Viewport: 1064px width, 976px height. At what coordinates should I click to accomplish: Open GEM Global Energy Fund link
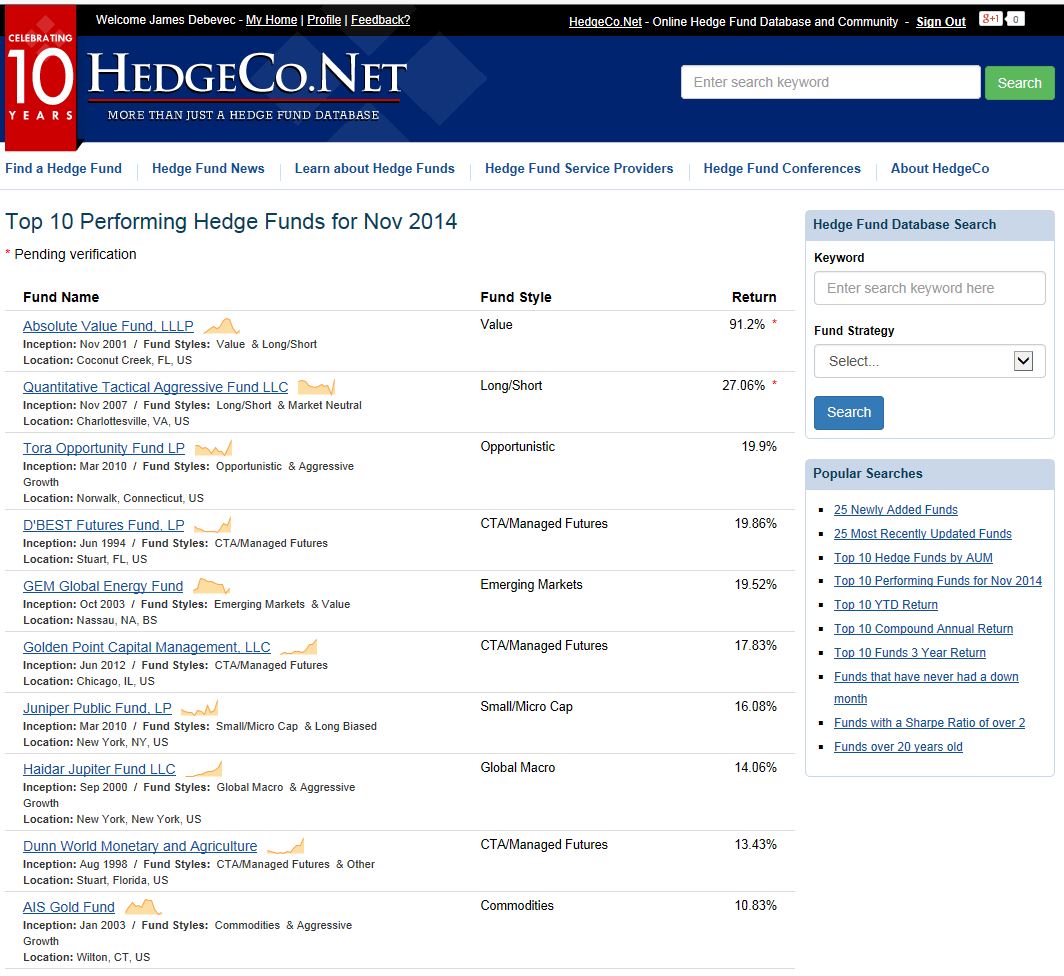click(103, 586)
